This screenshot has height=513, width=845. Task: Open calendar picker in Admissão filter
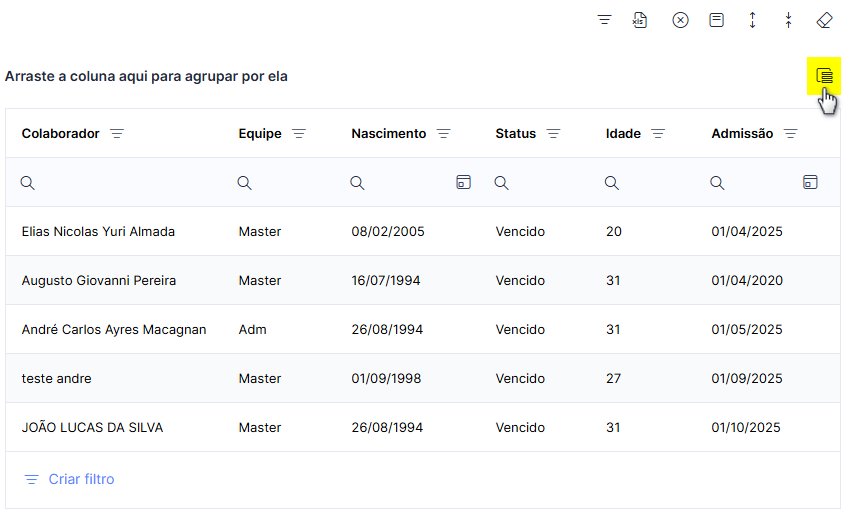pos(810,182)
